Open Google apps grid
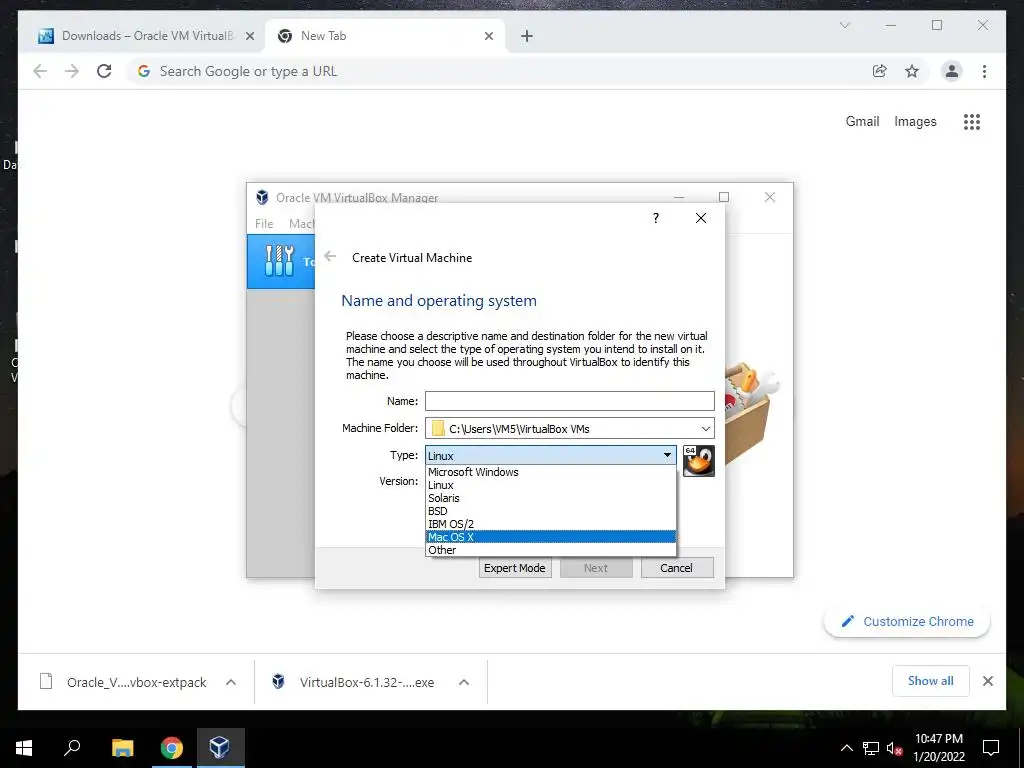Screen dimensions: 1024x768 pyautogui.click(x=972, y=121)
